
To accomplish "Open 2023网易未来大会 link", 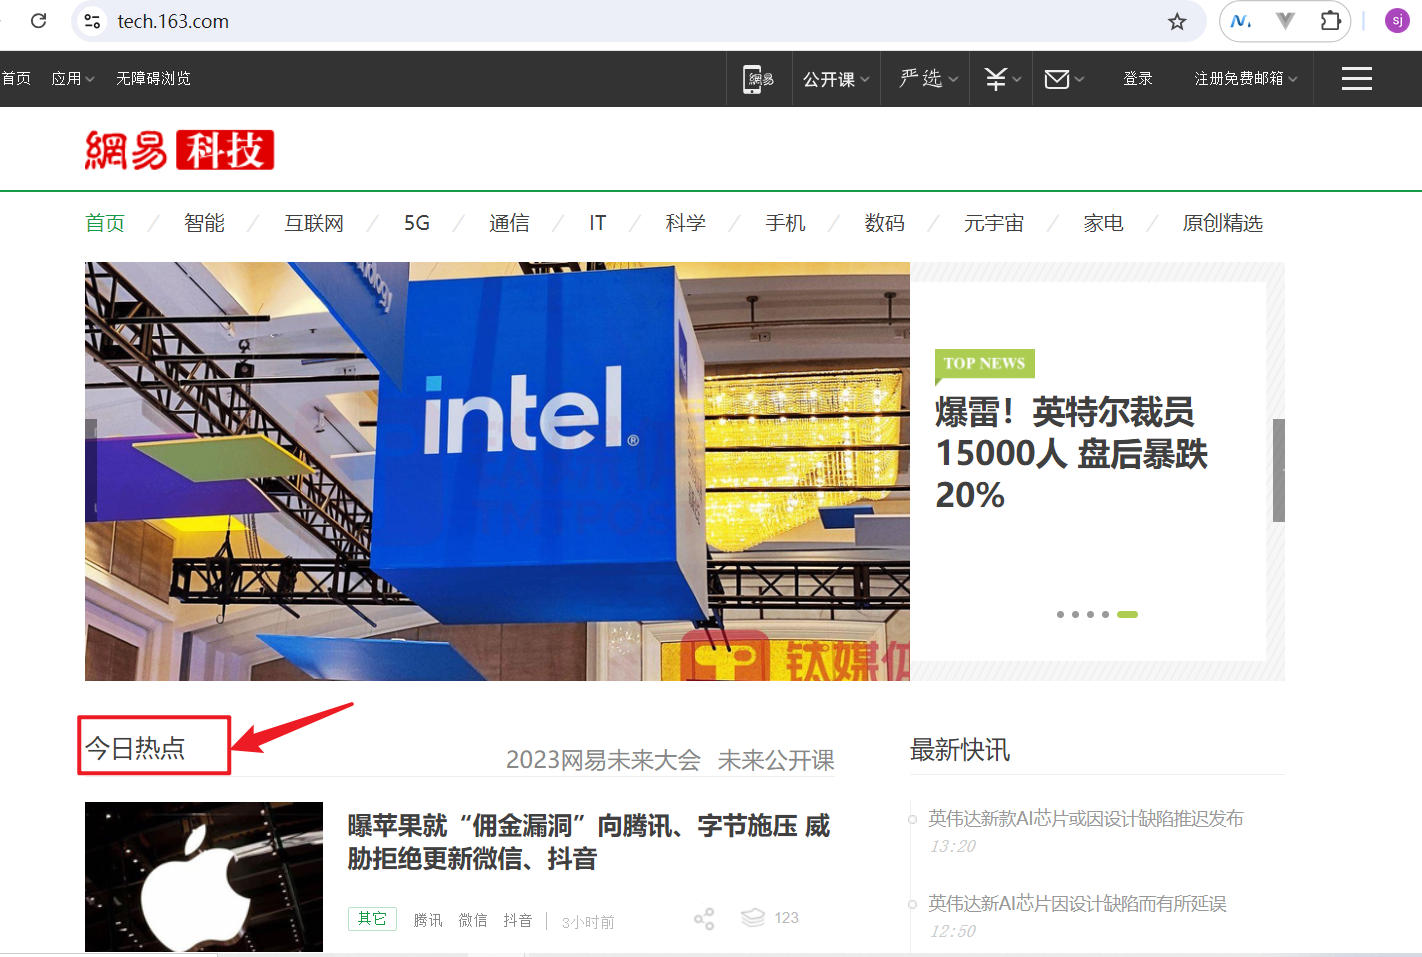I will tap(603, 760).
